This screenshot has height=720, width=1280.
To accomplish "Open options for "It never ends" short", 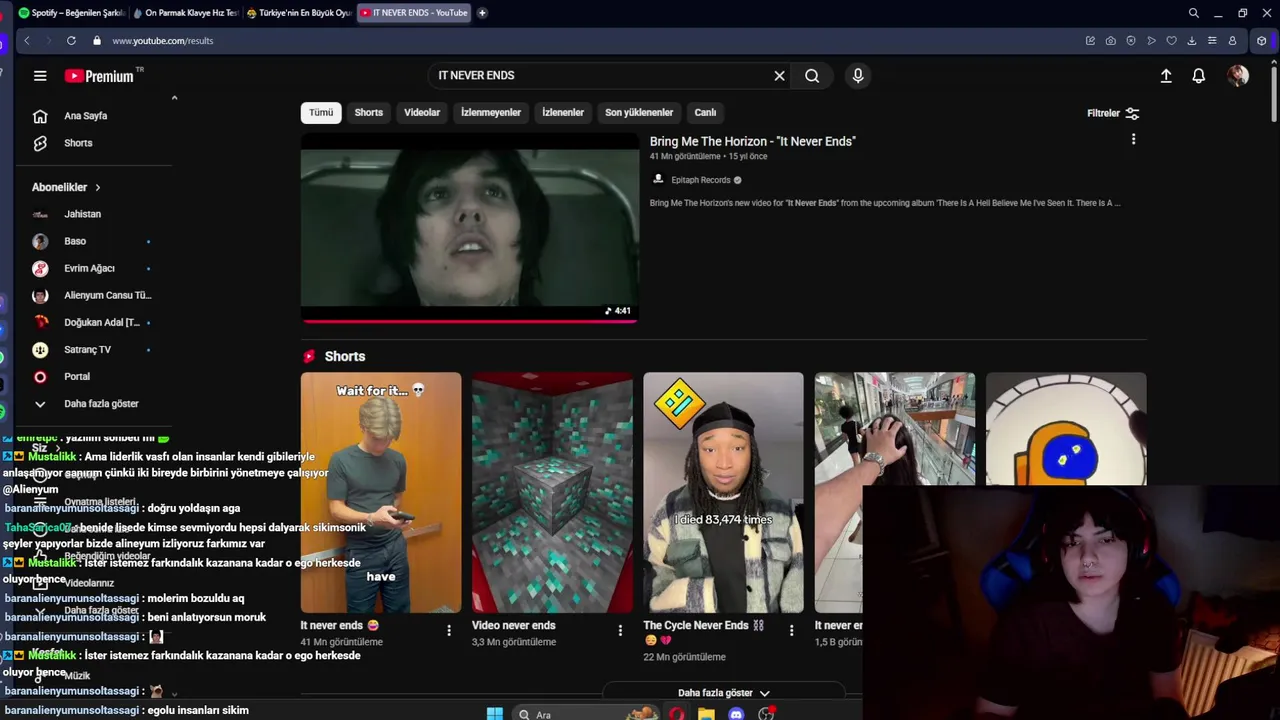I will [449, 630].
